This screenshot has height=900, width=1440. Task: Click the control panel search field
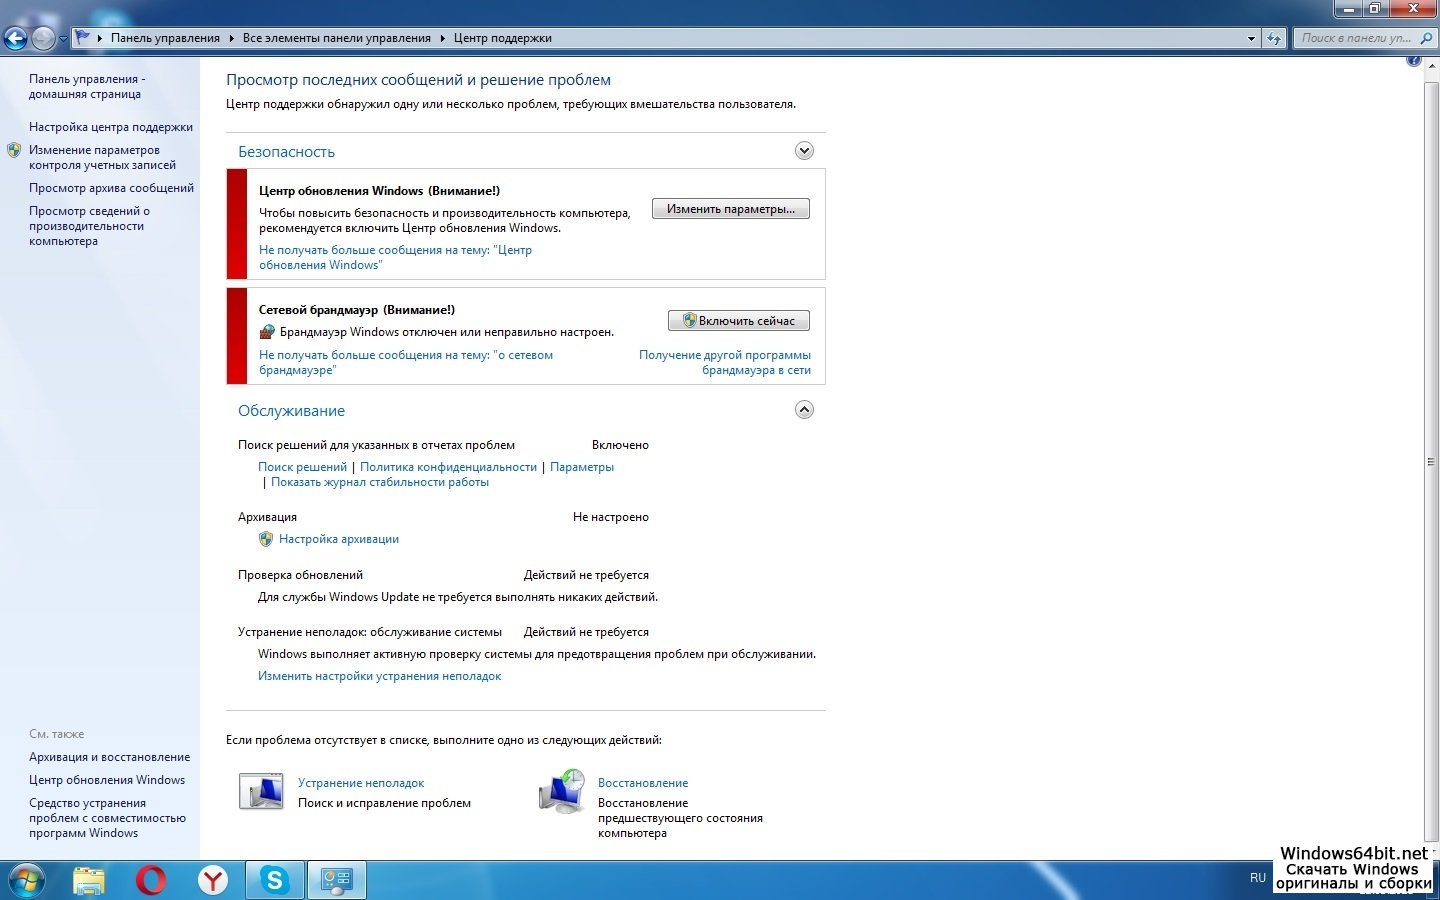click(x=1360, y=38)
